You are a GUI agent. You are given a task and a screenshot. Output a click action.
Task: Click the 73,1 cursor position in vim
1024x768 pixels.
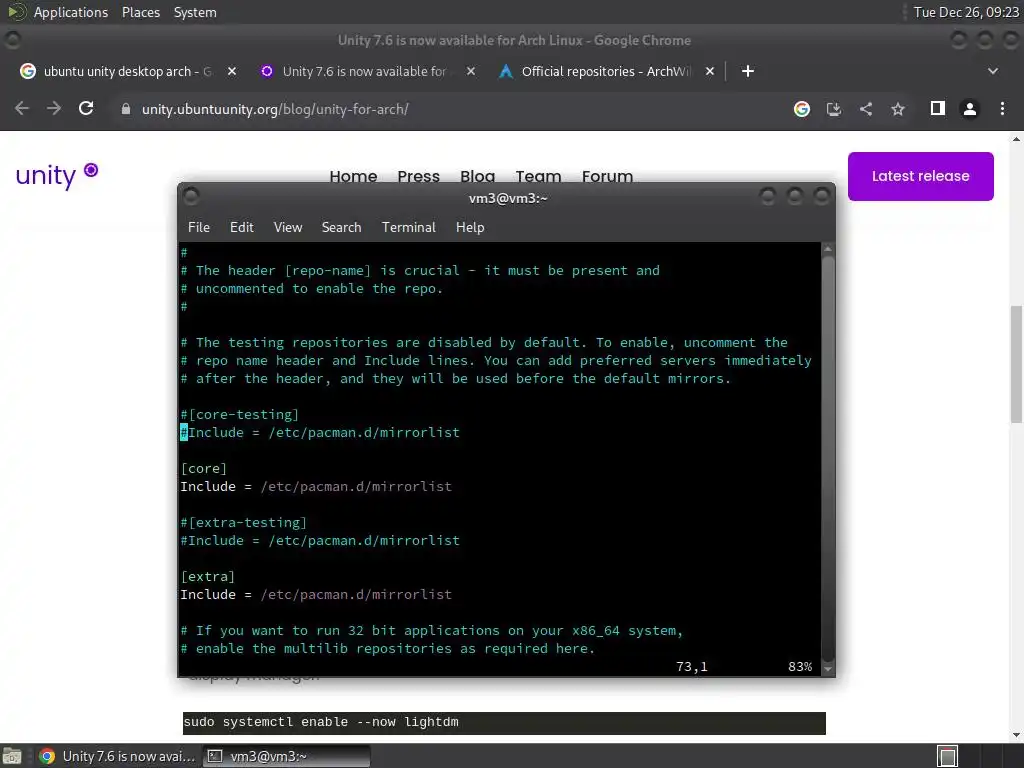pyautogui.click(x=692, y=667)
